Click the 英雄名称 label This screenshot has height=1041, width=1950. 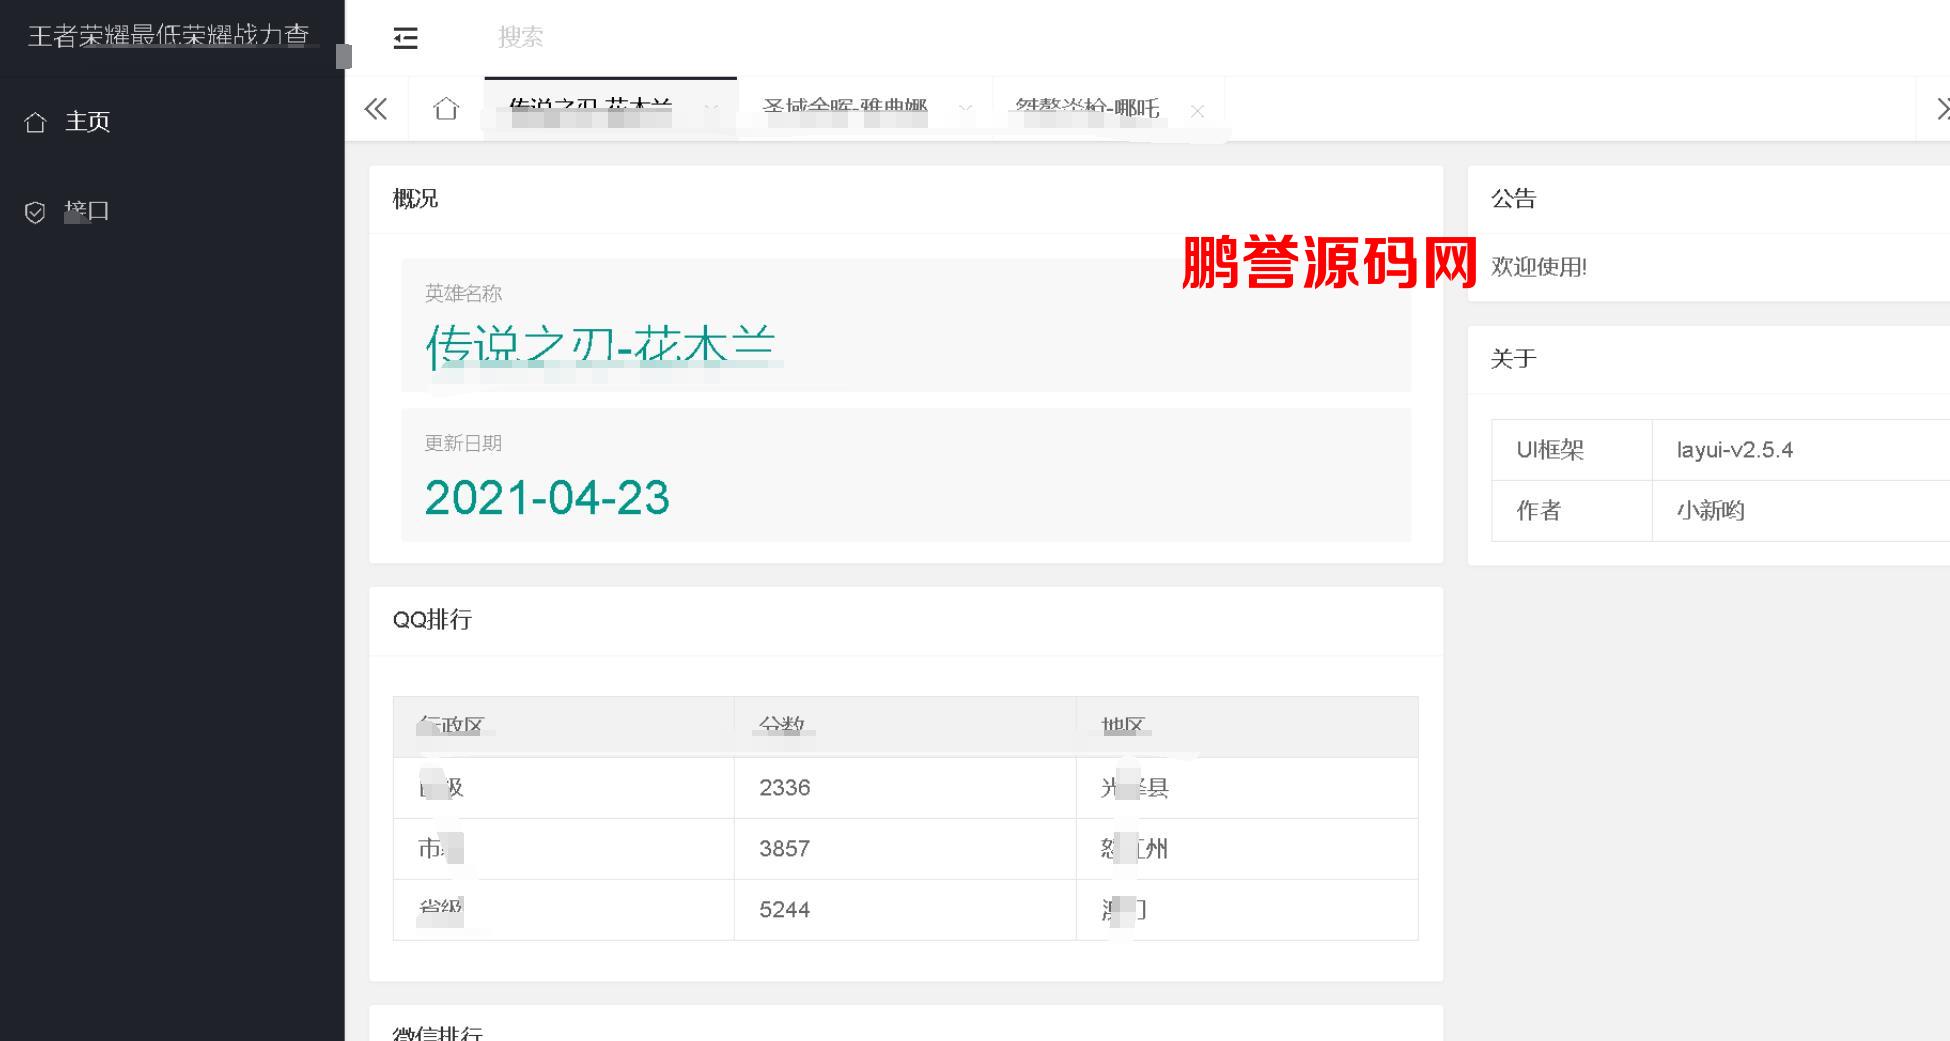(463, 293)
